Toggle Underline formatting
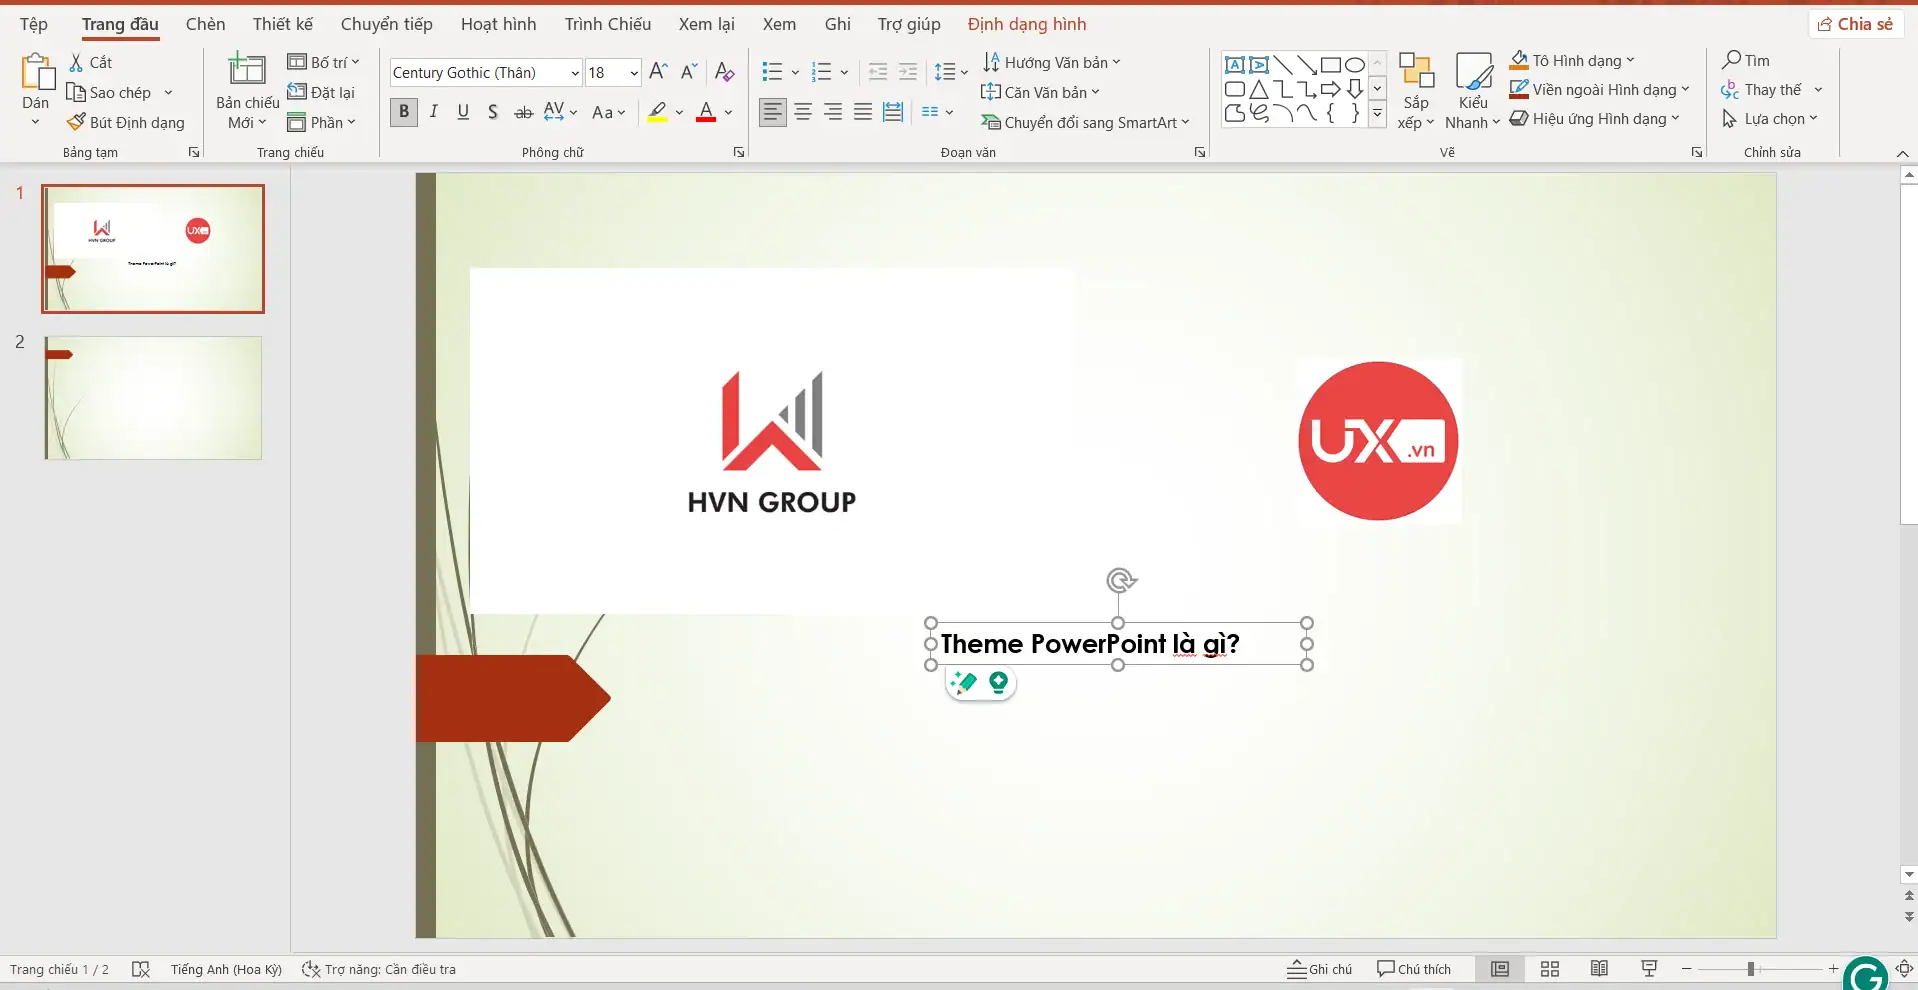Image resolution: width=1918 pixels, height=990 pixels. click(x=463, y=112)
